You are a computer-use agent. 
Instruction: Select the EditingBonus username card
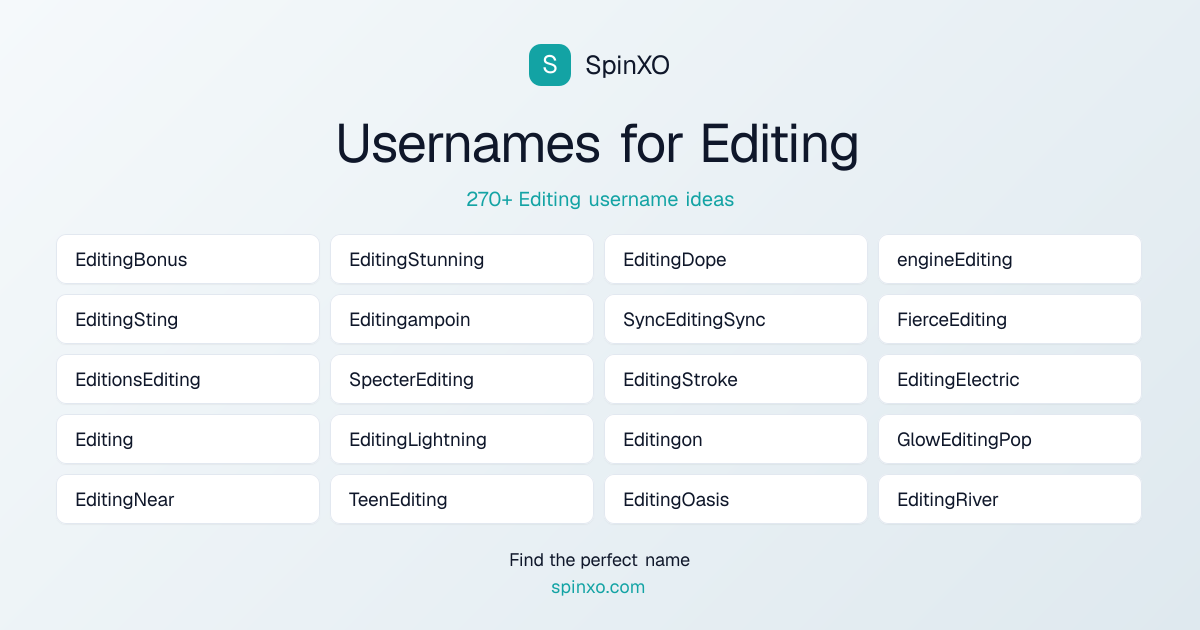[x=188, y=259]
